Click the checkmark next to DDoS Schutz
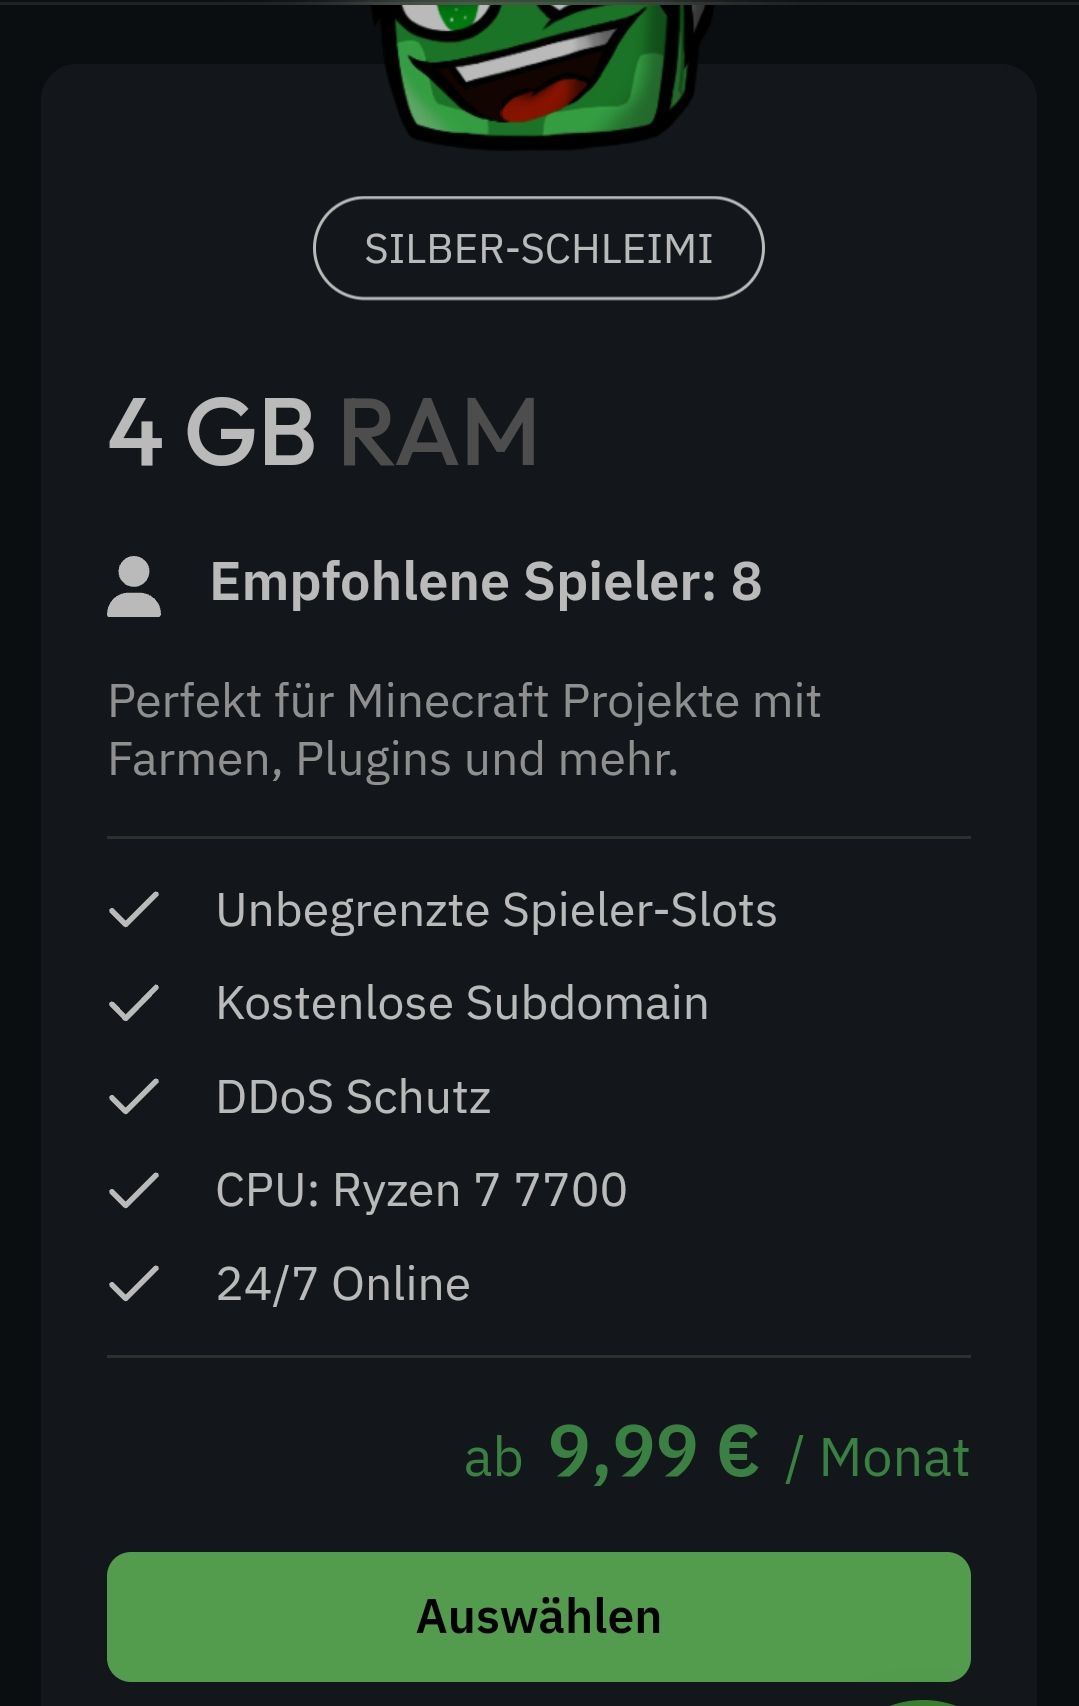 tap(134, 1097)
